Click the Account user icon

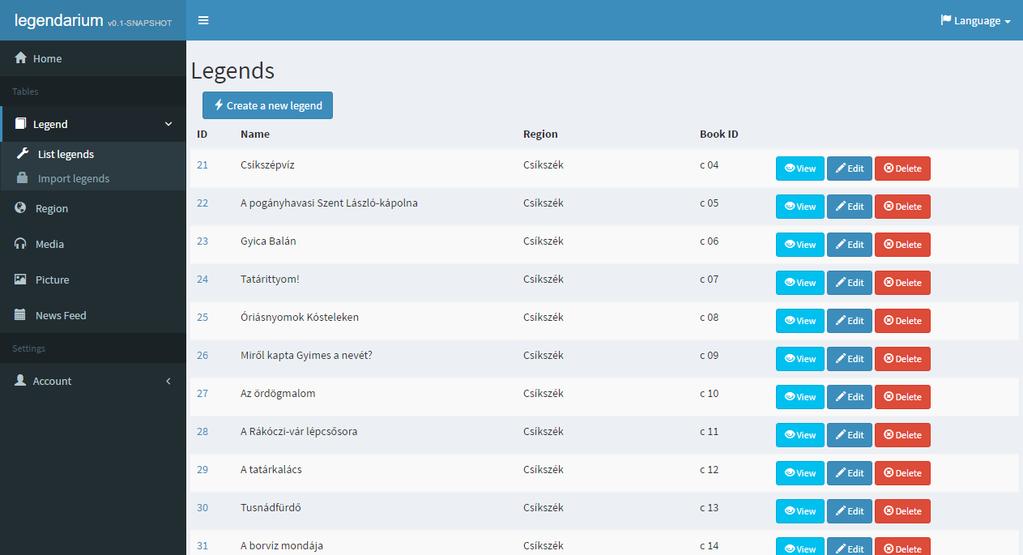click(x=20, y=380)
